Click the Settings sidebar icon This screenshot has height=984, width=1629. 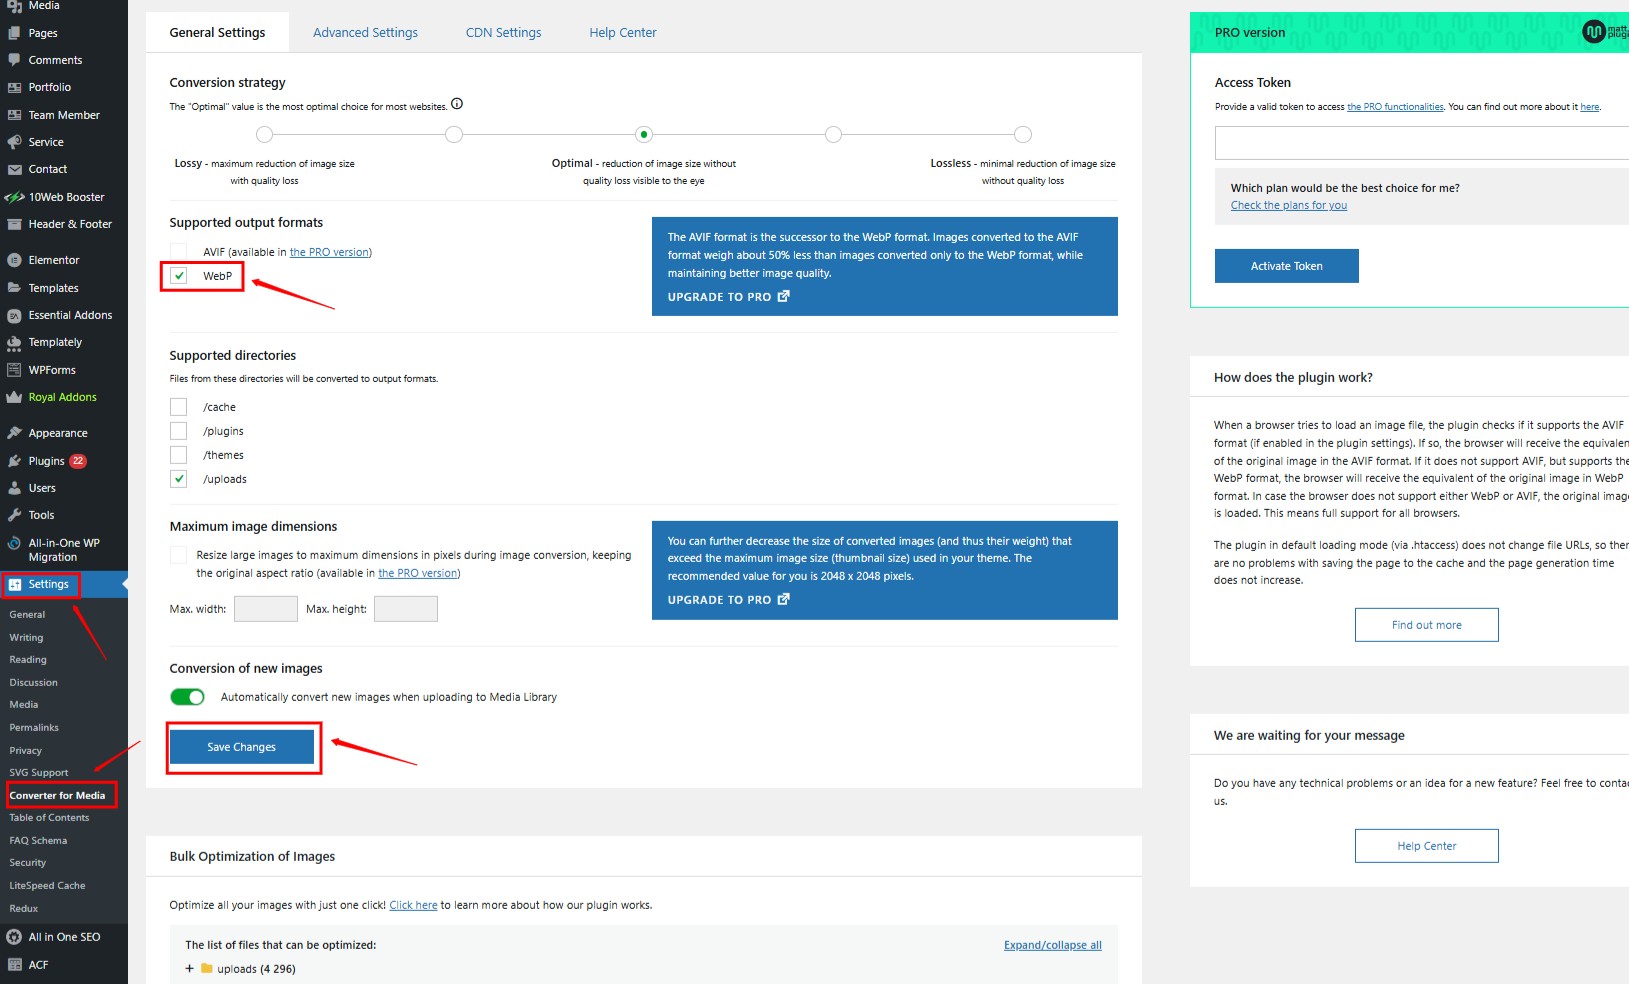pyautogui.click(x=15, y=584)
